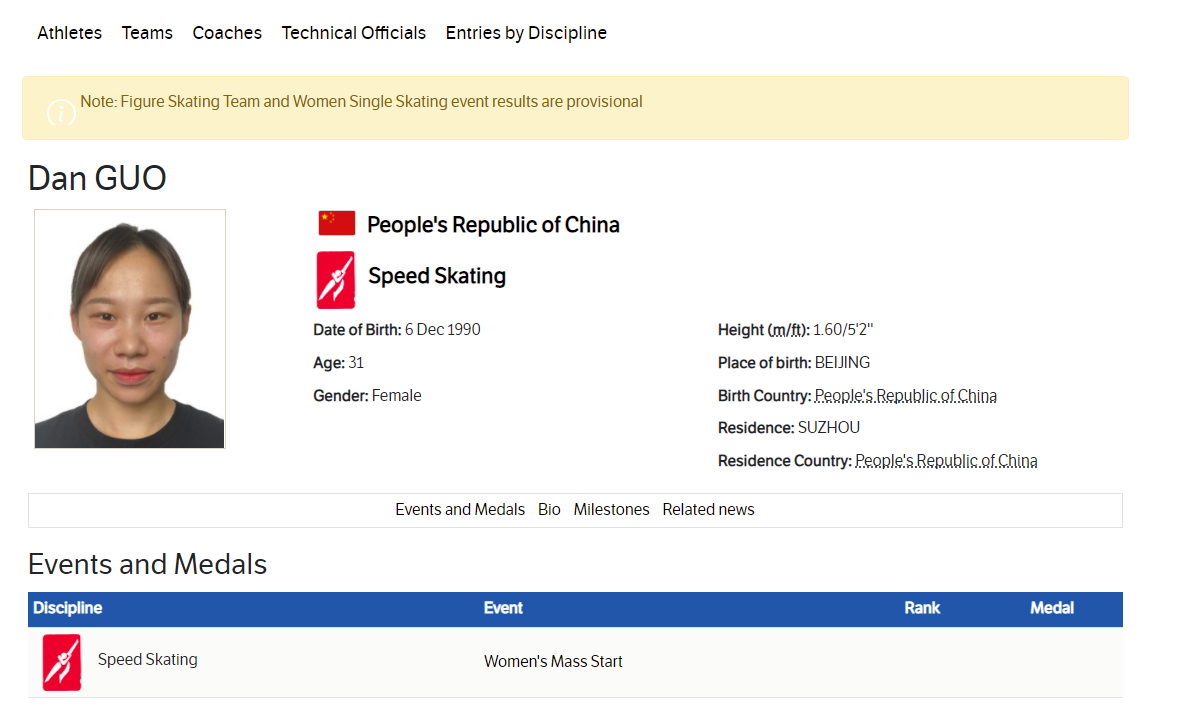This screenshot has width=1195, height=721.
Task: Click place of birth BEIJING
Action: click(842, 363)
